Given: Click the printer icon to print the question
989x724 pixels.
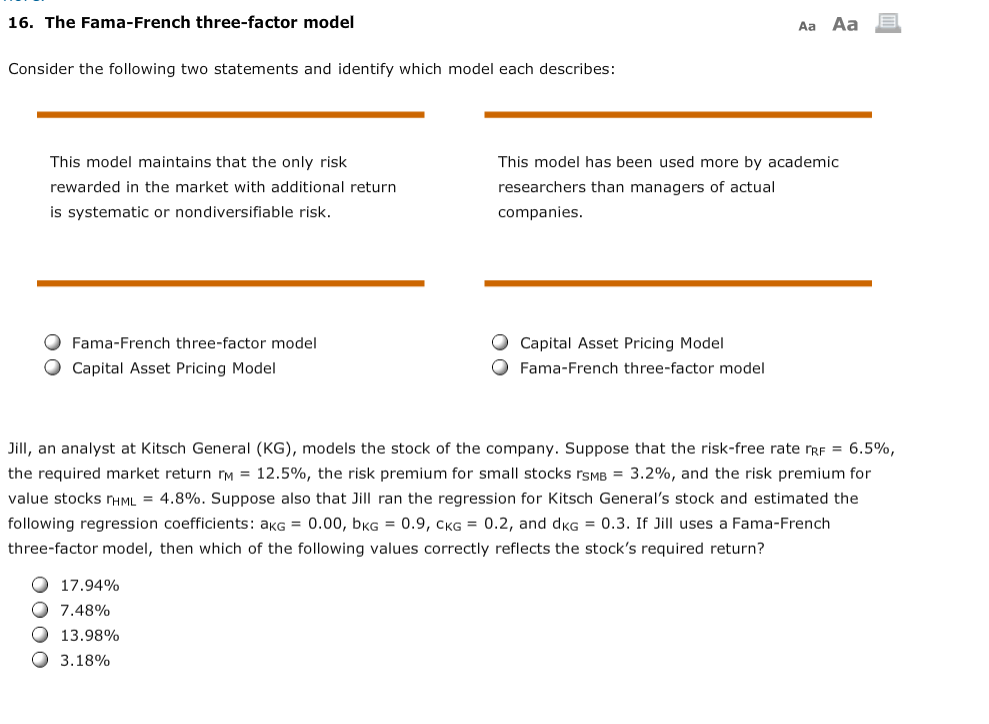Looking at the screenshot, I should point(888,24).
